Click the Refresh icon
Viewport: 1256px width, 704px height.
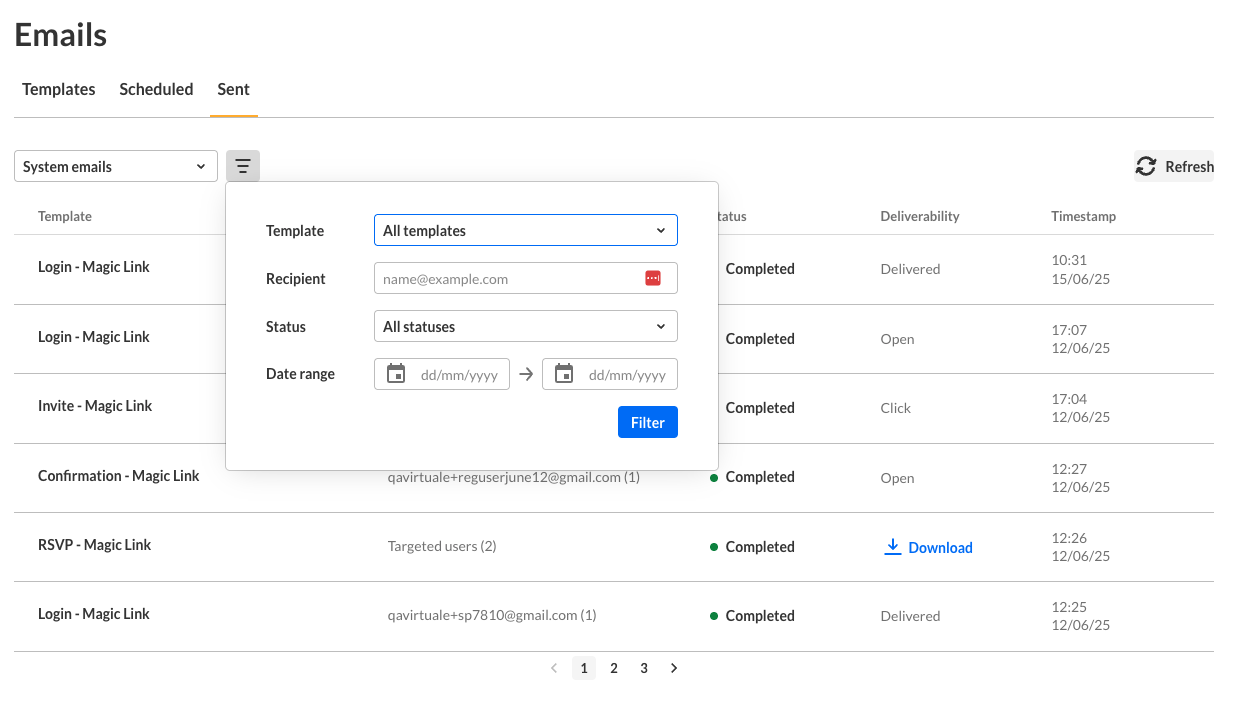pyautogui.click(x=1146, y=167)
